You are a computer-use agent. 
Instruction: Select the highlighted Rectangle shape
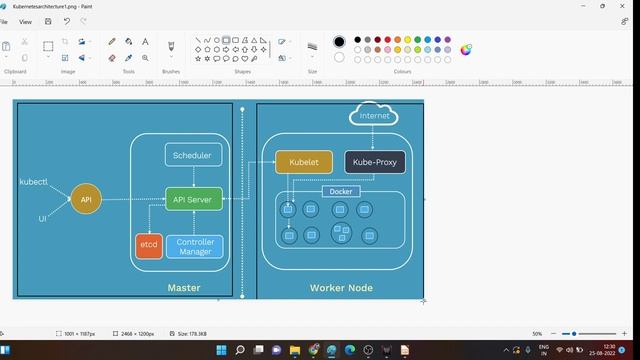226,40
